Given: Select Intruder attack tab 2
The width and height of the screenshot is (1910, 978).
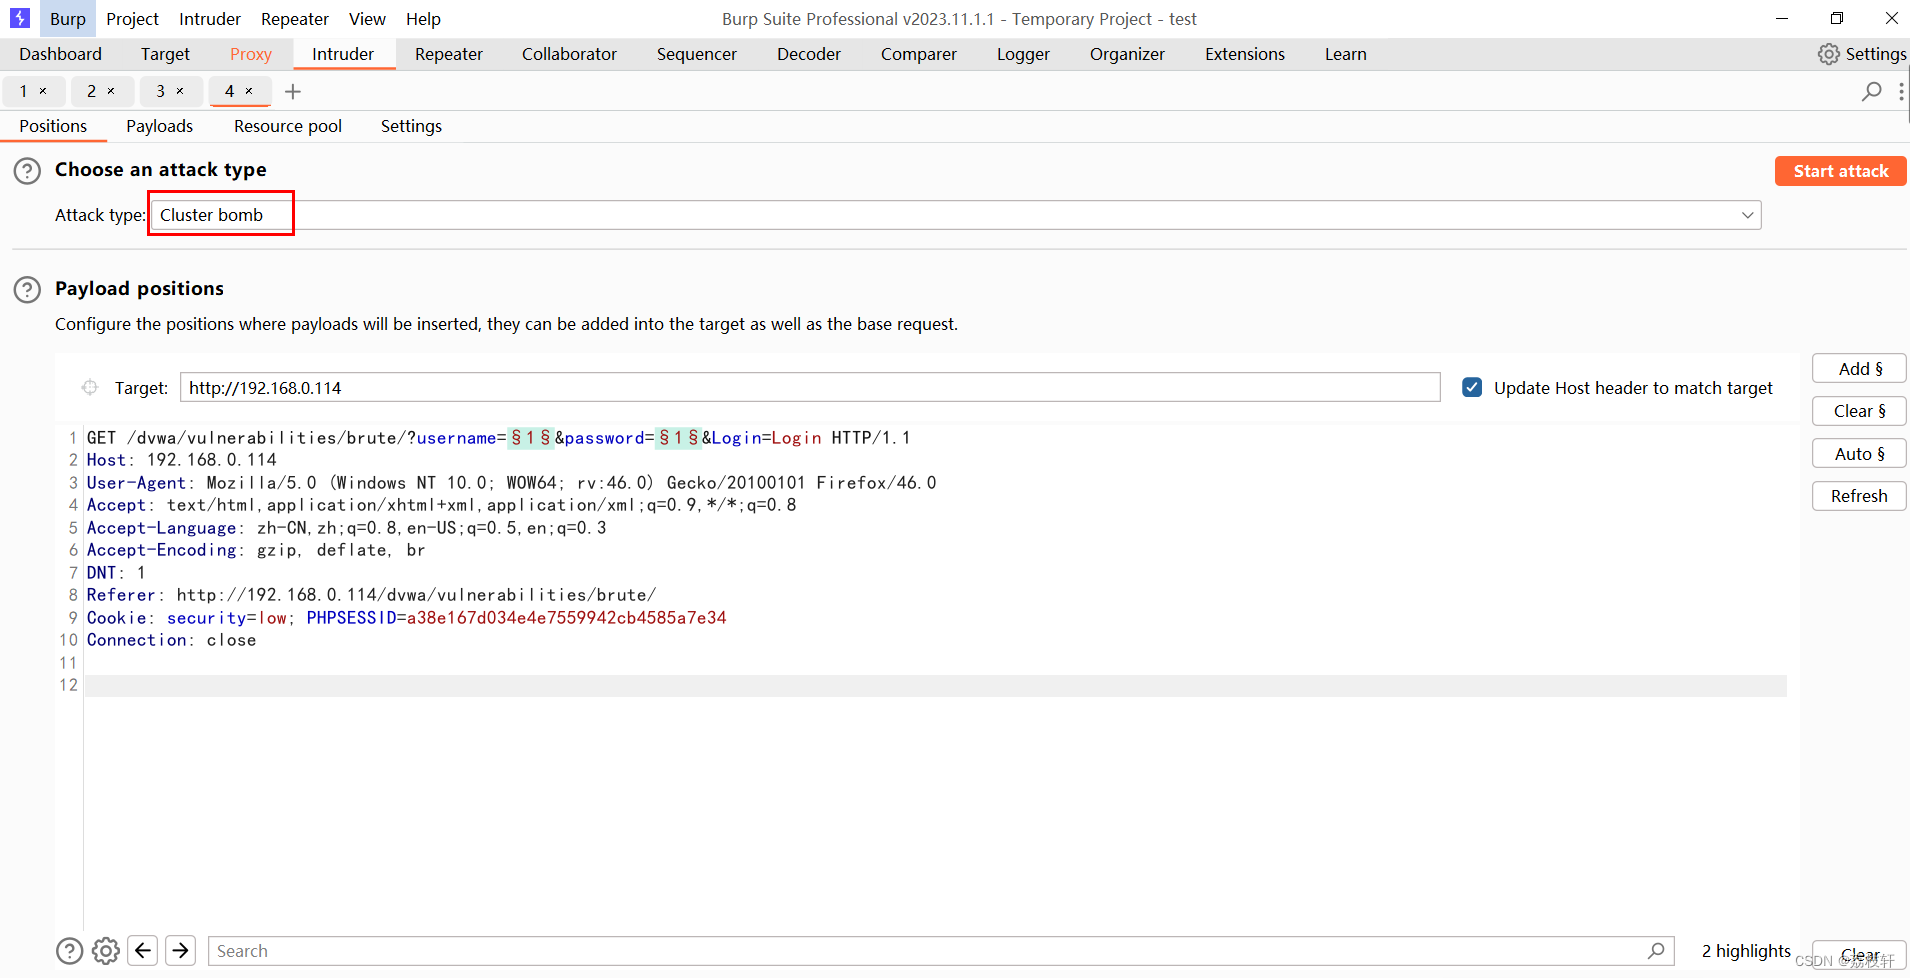Looking at the screenshot, I should coord(91,91).
